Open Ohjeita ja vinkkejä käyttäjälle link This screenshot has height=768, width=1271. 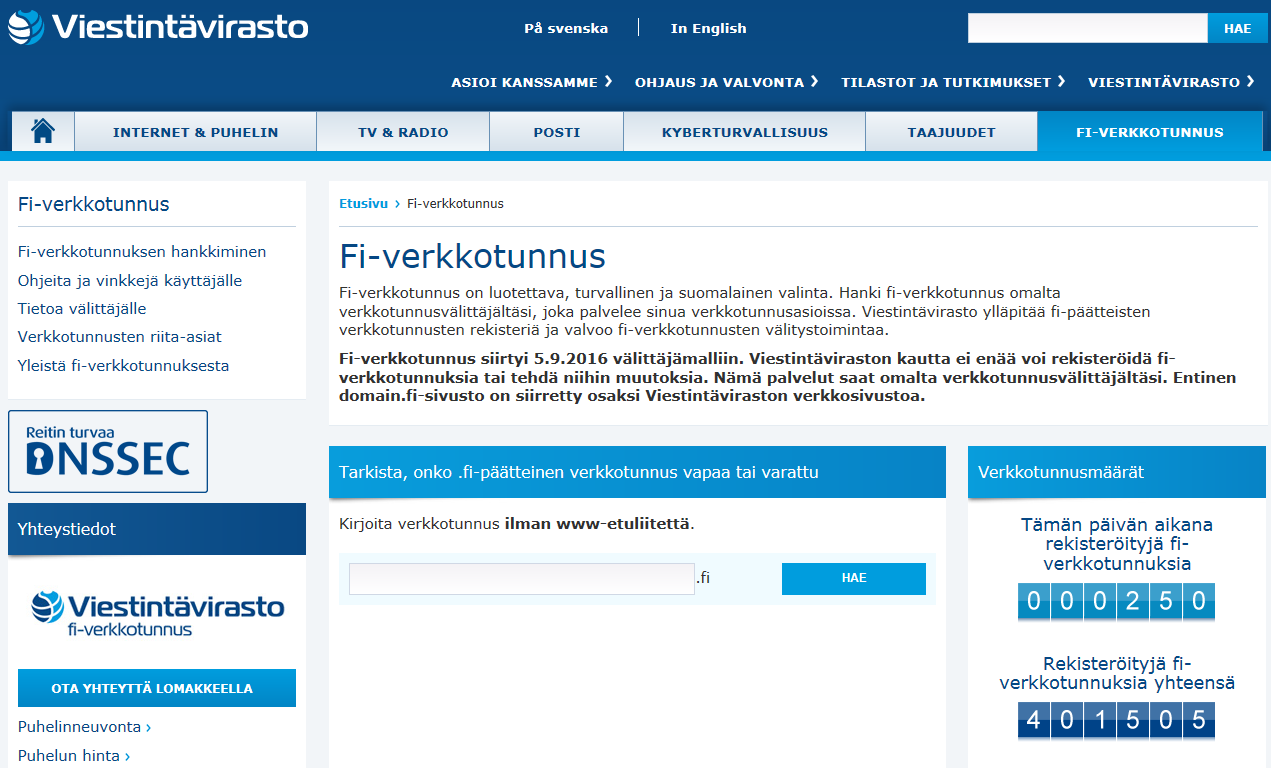130,281
